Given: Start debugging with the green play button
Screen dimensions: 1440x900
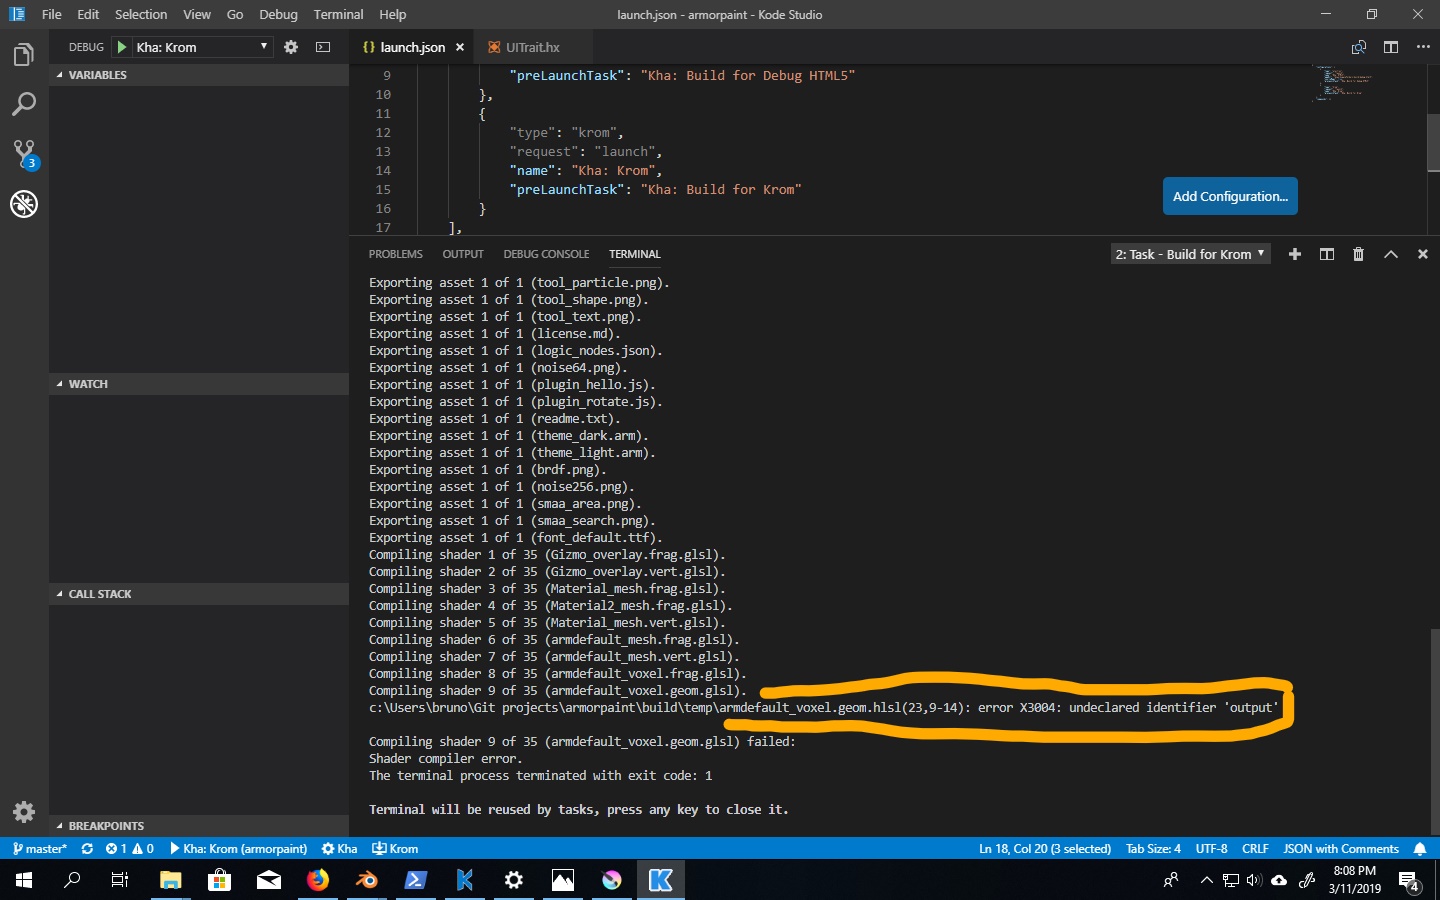Looking at the screenshot, I should click(120, 46).
